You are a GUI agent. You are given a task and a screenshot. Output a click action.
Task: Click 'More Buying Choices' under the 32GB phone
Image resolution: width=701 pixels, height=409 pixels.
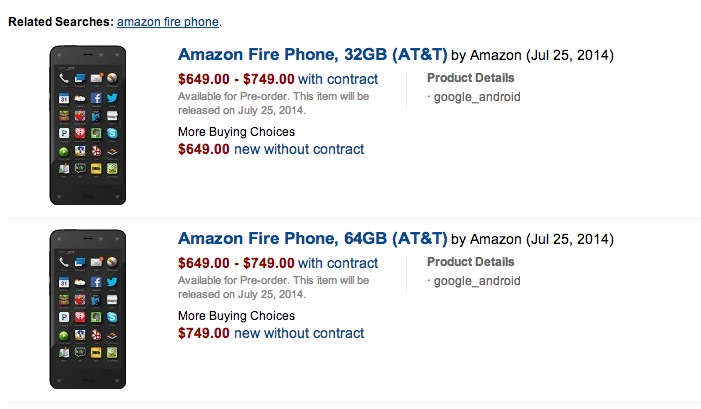tap(236, 132)
